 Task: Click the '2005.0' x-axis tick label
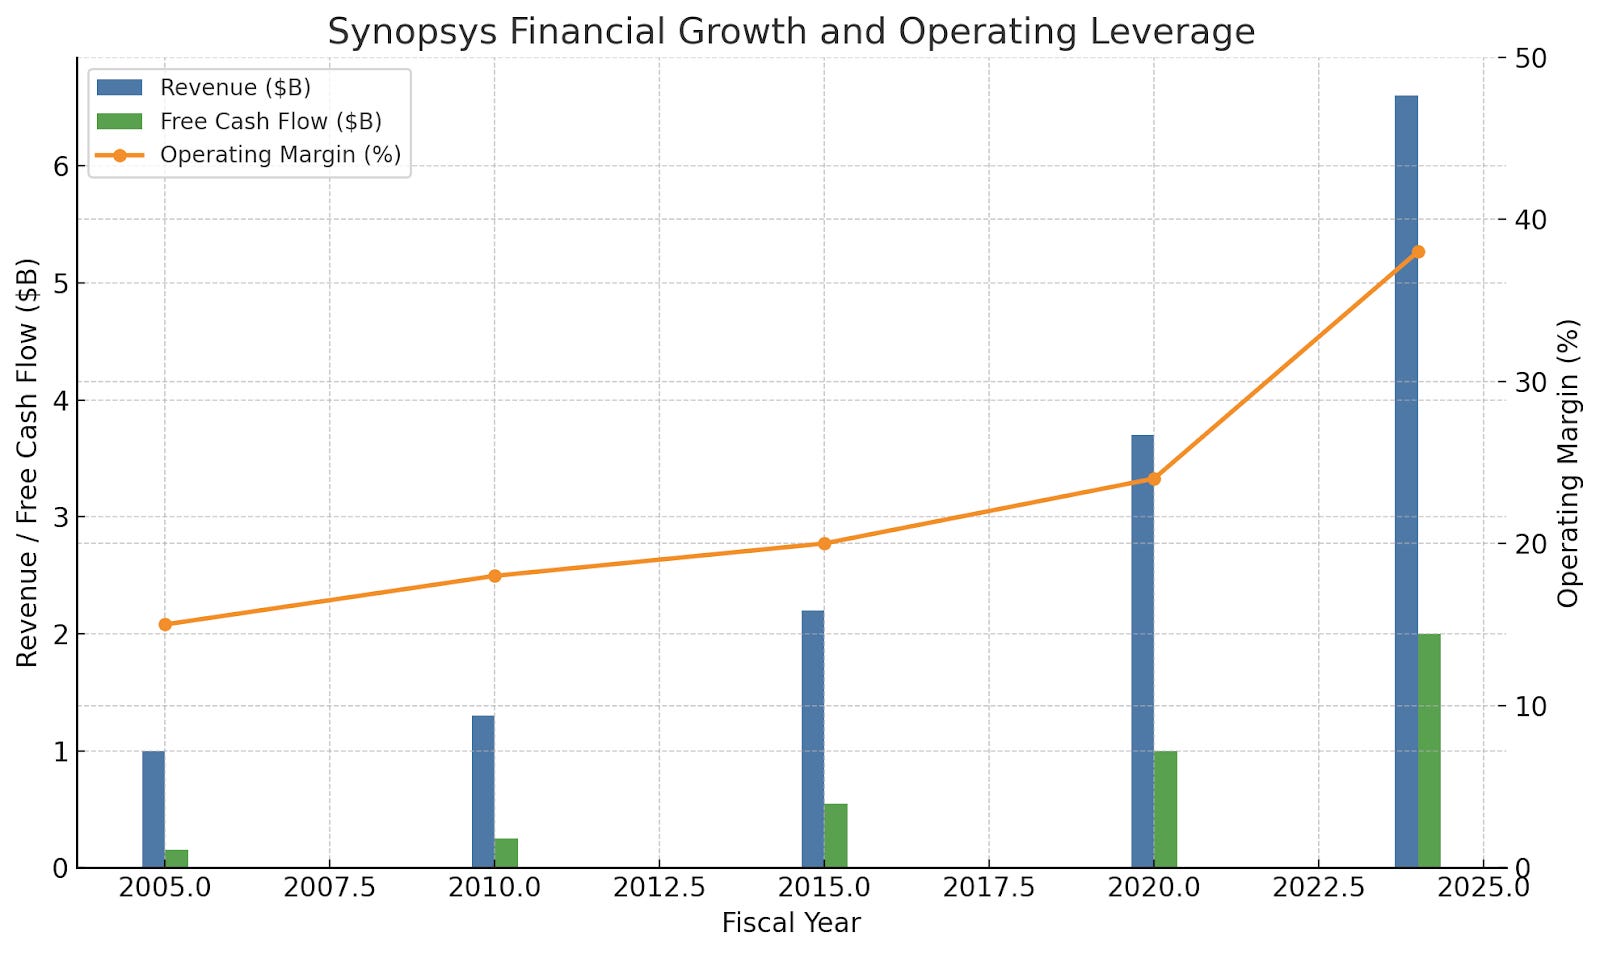coord(165,888)
